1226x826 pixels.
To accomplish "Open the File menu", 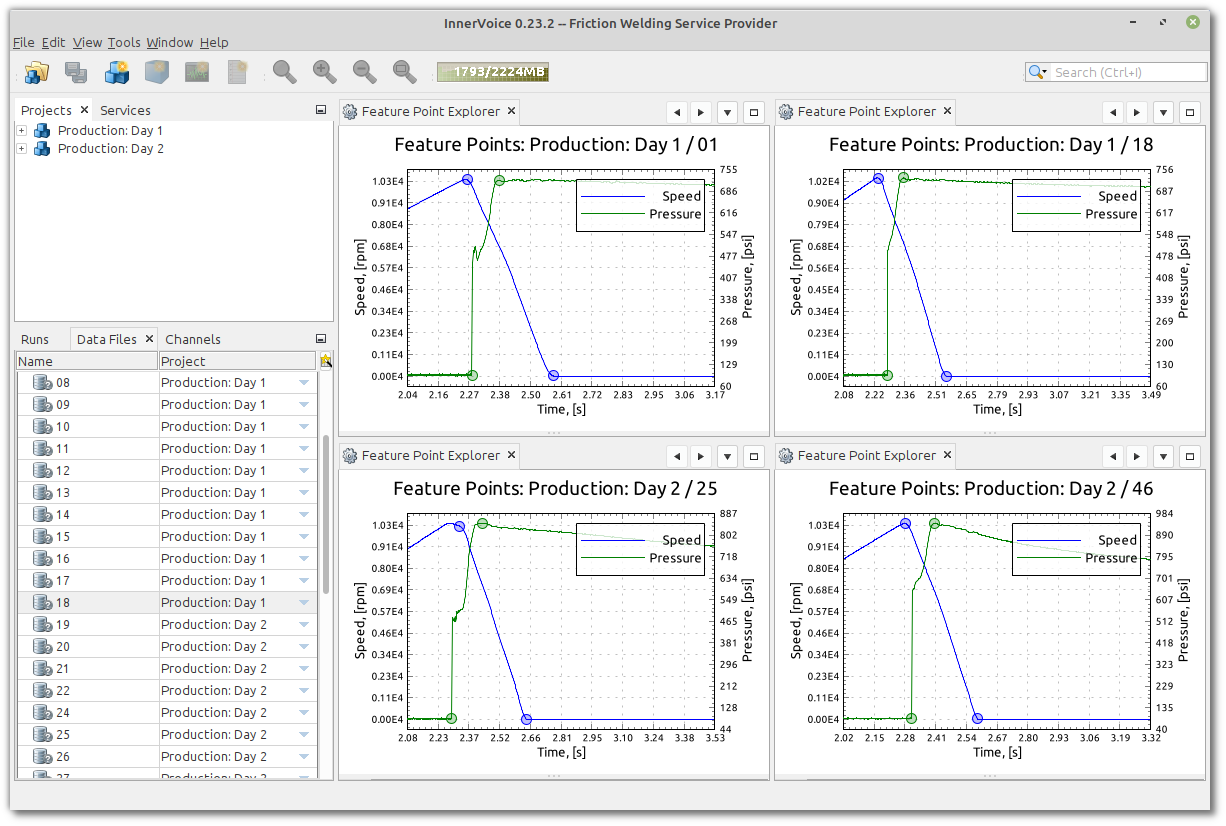I will click(x=24, y=42).
